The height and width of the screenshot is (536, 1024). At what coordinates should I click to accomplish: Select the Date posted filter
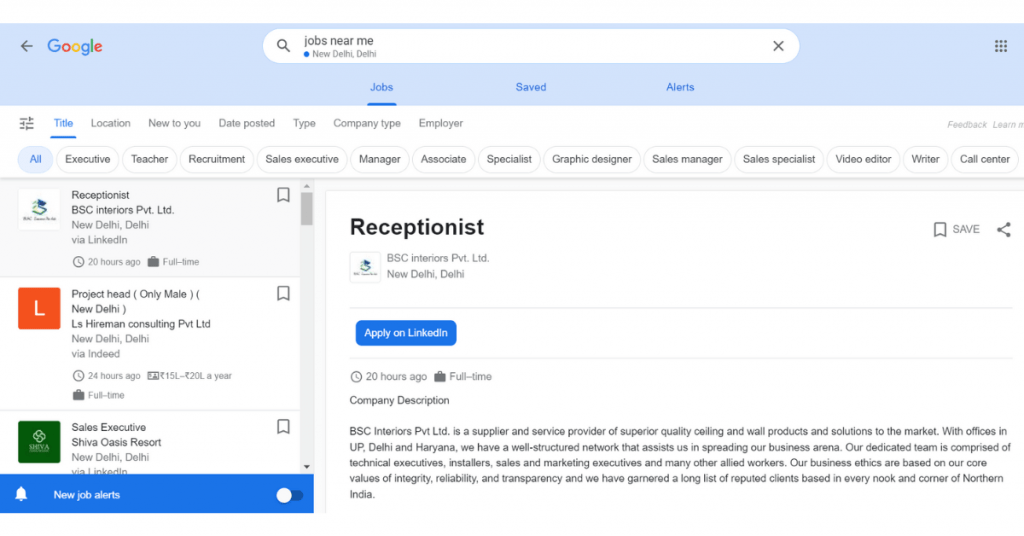pos(247,123)
